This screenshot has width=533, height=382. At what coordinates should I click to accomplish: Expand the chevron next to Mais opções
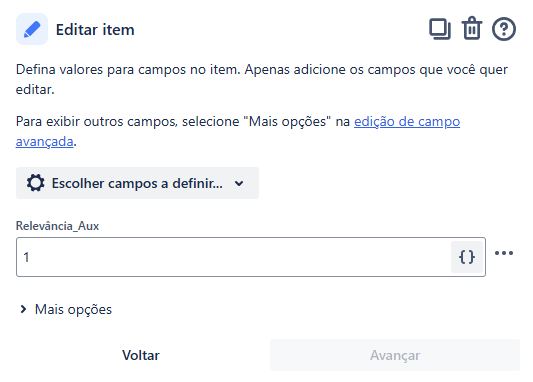tap(23, 309)
